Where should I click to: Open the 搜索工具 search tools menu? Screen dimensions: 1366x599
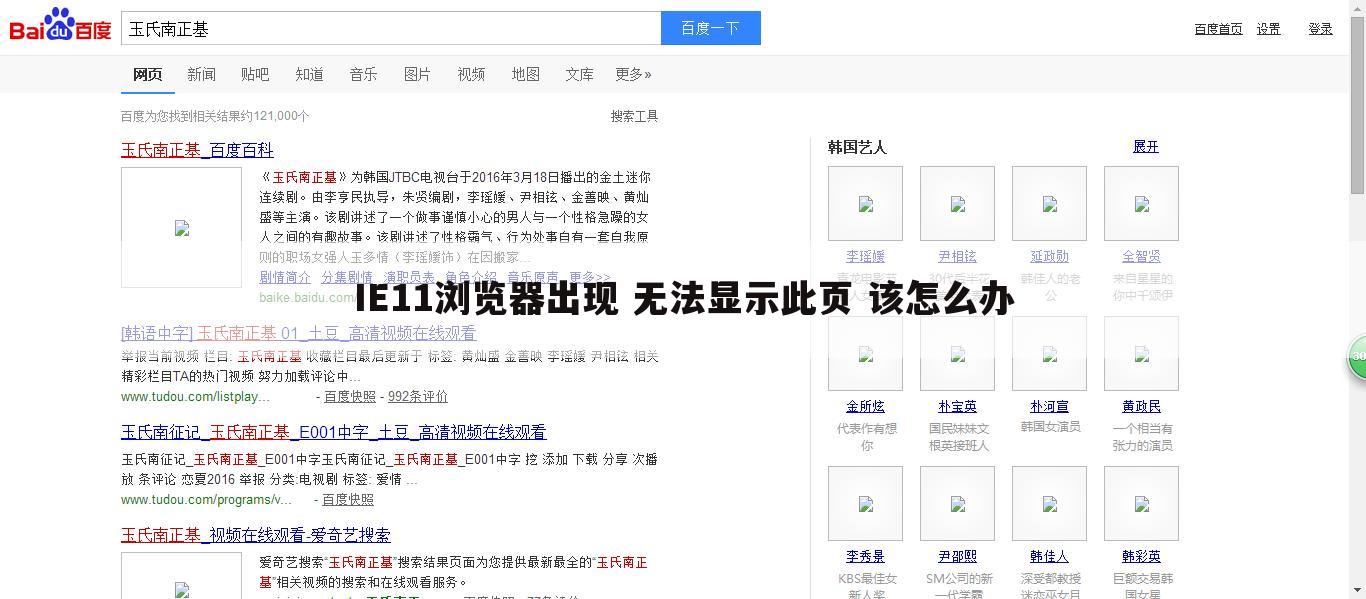pos(633,116)
